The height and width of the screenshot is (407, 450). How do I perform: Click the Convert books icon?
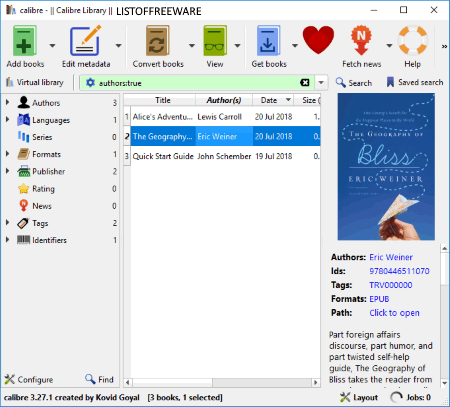158,41
